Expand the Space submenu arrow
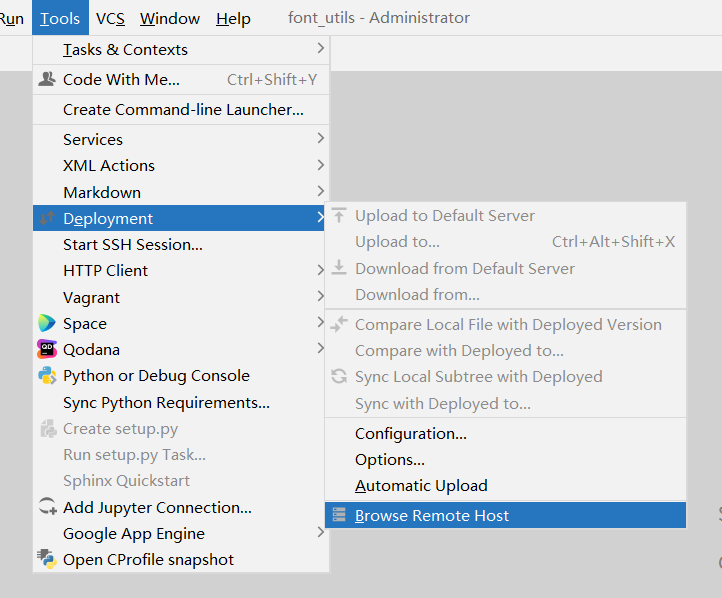 click(321, 322)
